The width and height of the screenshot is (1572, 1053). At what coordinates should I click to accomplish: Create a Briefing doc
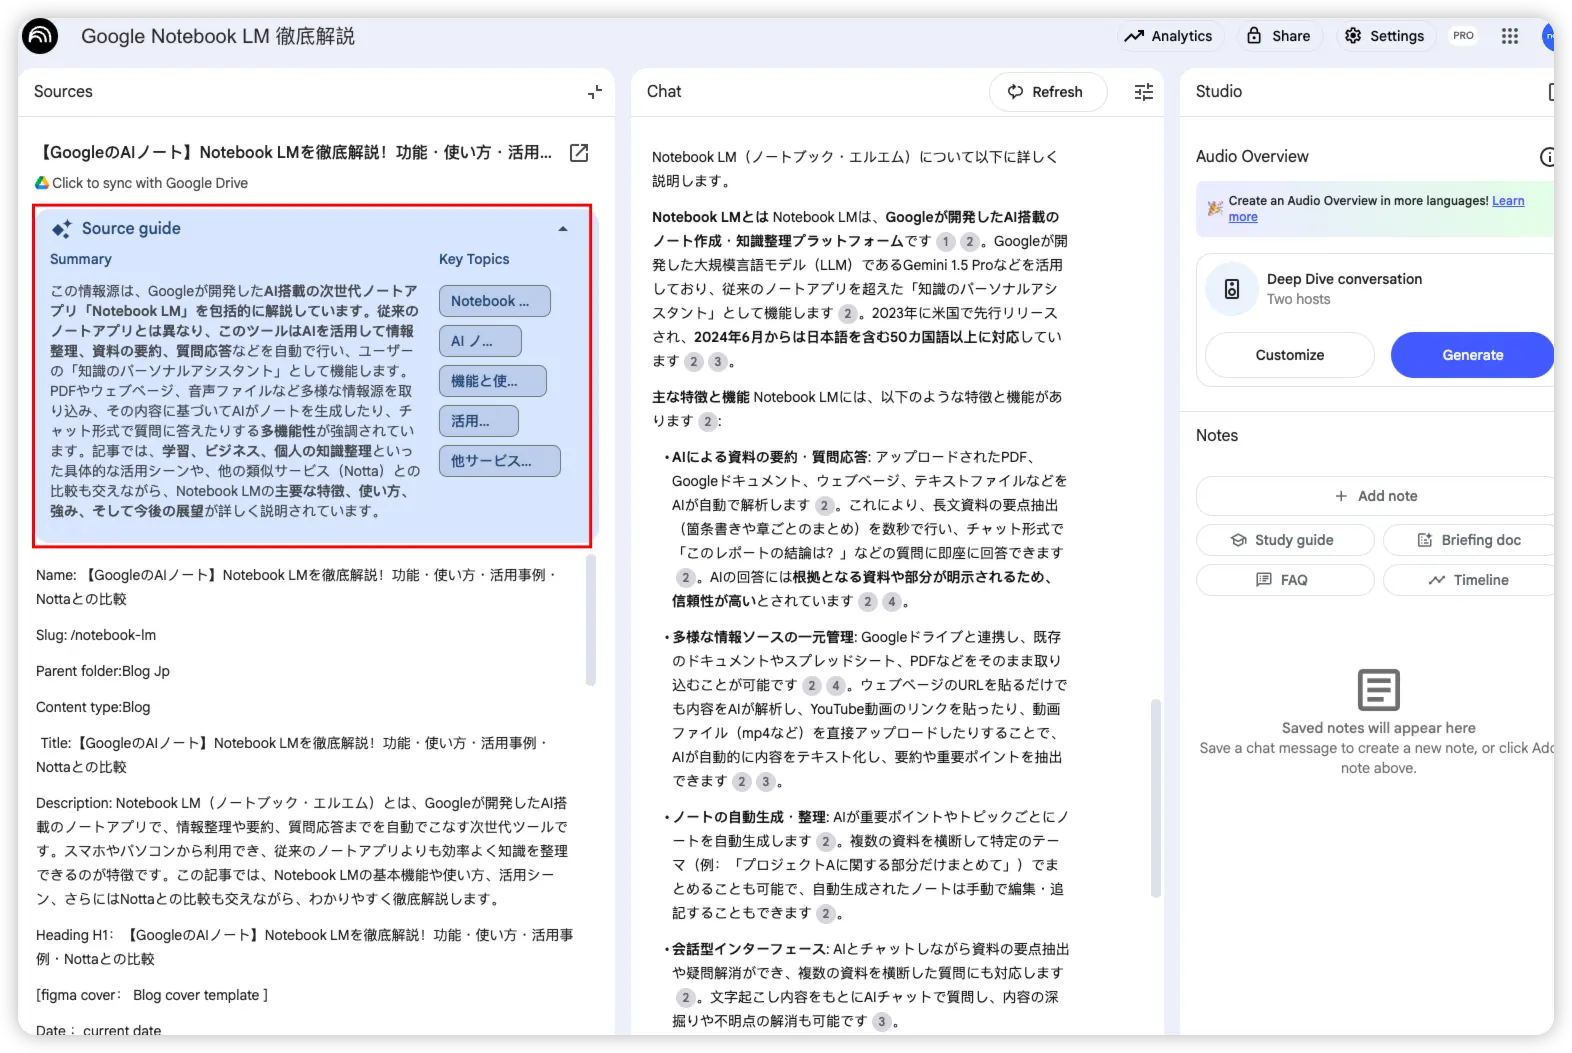tap(1468, 540)
